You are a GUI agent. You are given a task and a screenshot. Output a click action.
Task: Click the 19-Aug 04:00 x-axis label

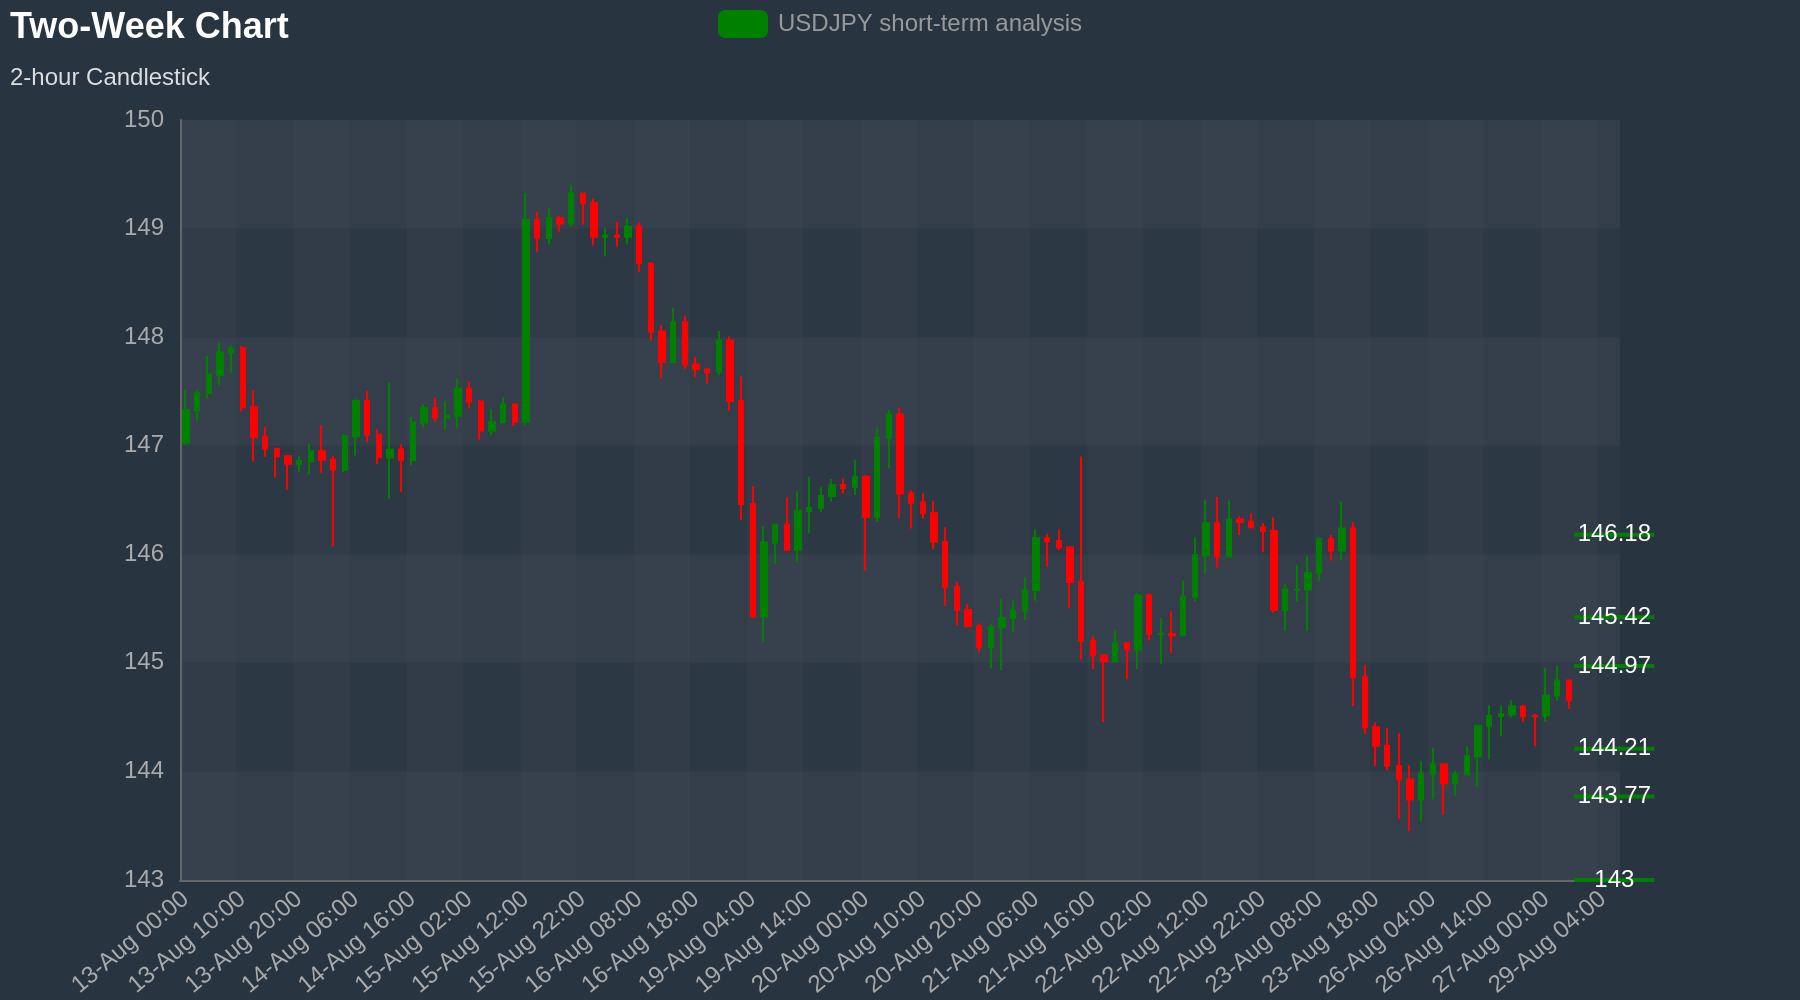[x=698, y=941]
